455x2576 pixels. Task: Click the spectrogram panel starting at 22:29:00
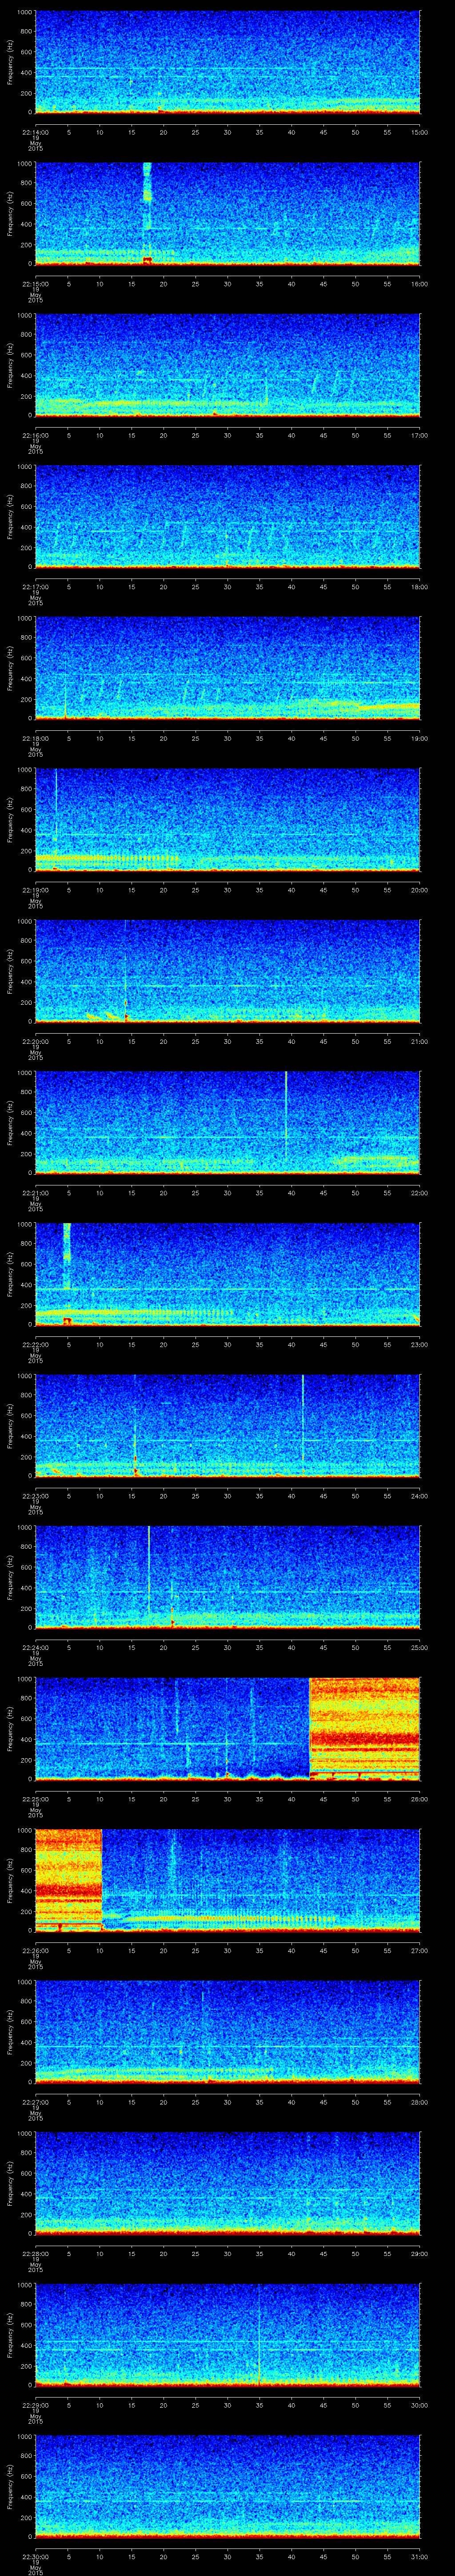point(228,2336)
